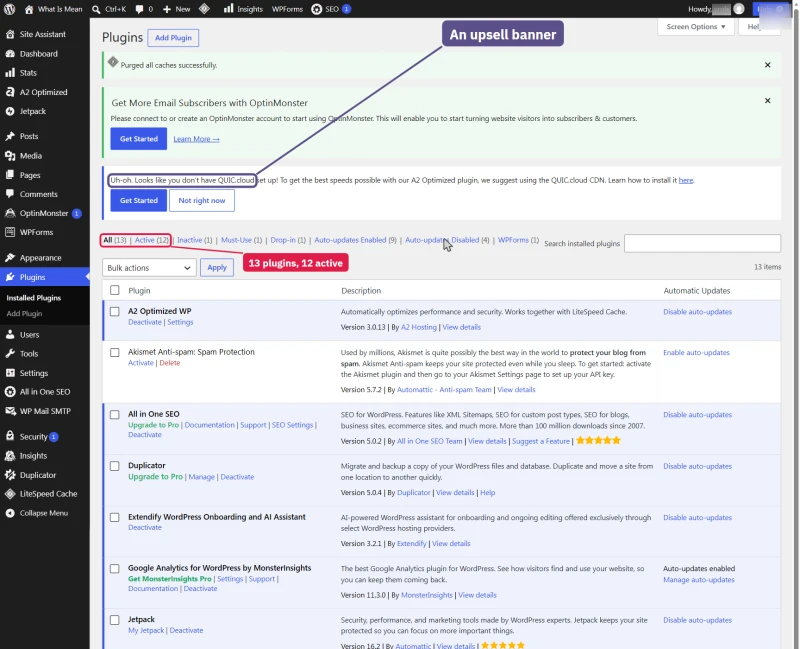Open All in One SEO in sidebar
The height and width of the screenshot is (649, 800).
click(x=45, y=392)
